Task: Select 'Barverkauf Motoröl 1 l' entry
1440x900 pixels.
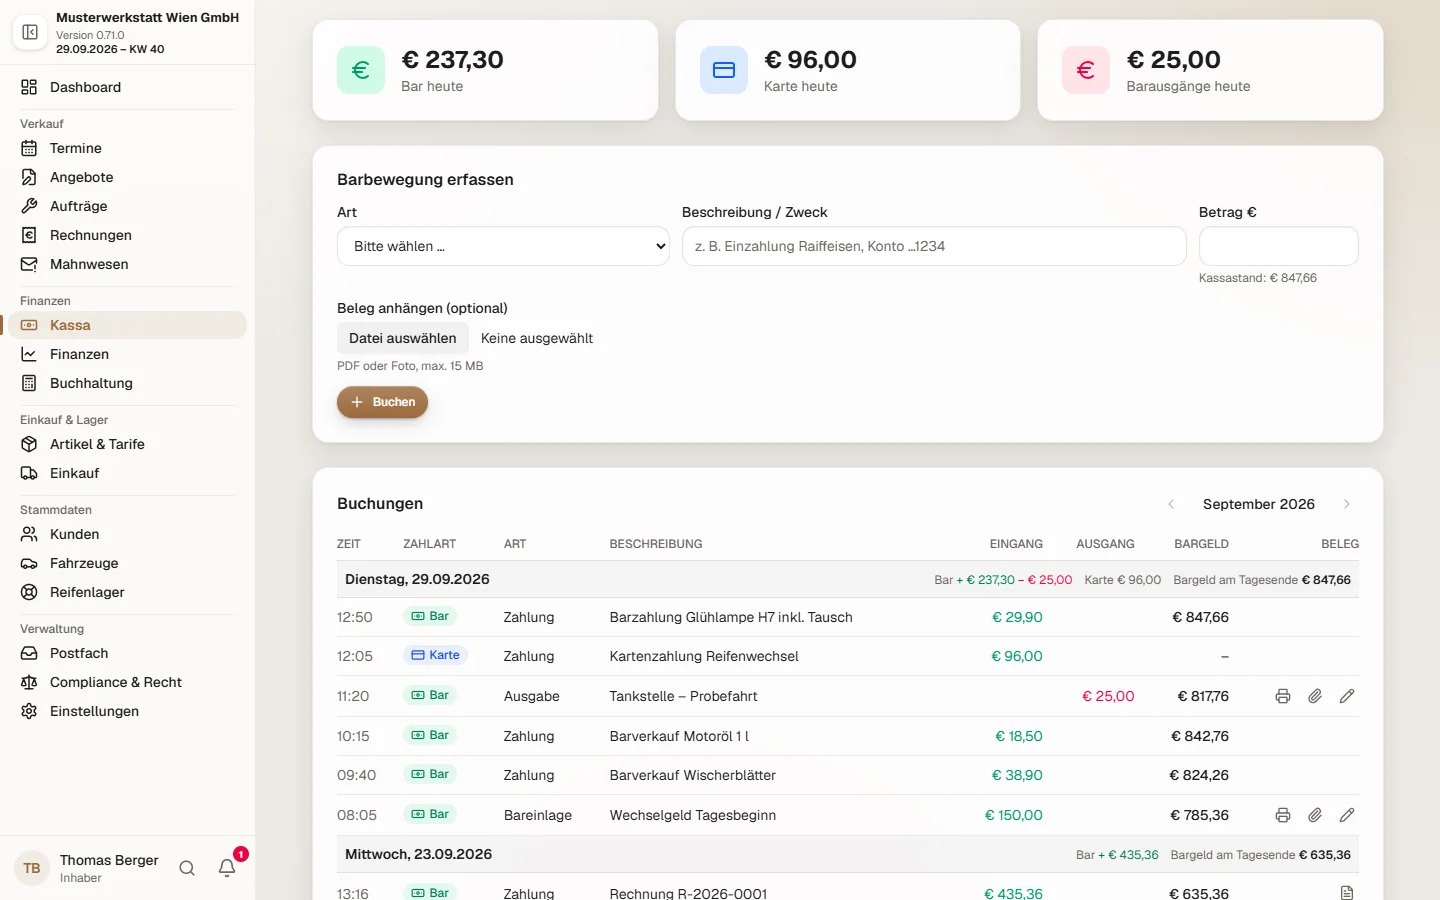Action: [x=679, y=736]
